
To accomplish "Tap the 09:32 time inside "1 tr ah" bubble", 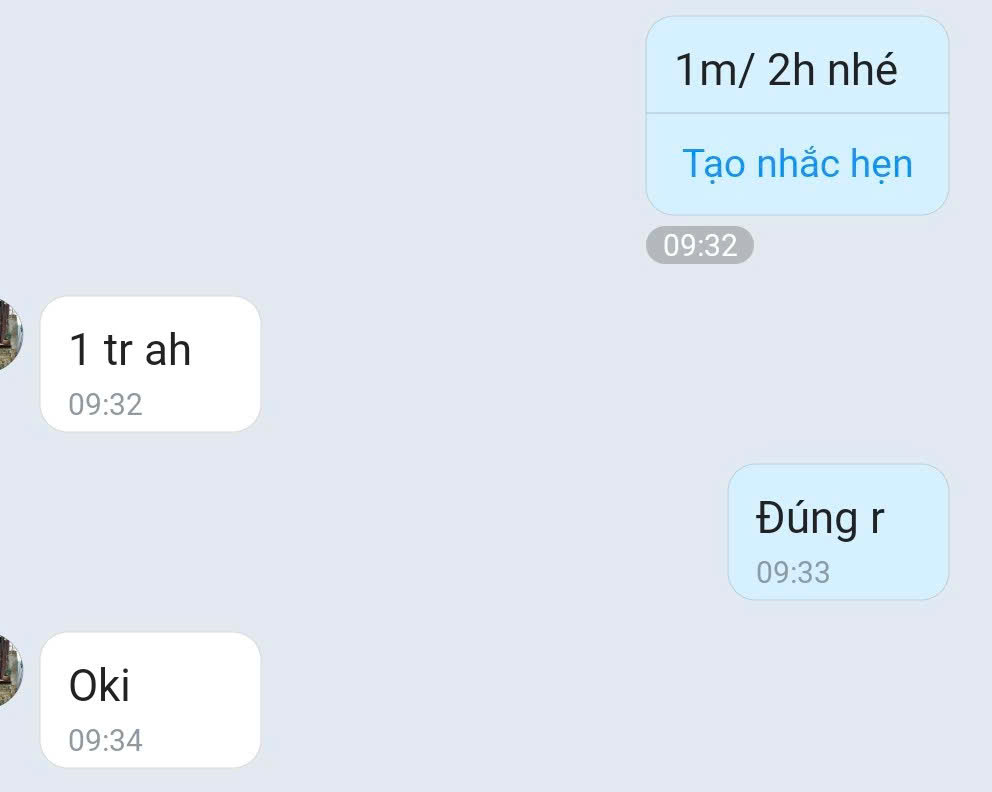I will [x=106, y=404].
